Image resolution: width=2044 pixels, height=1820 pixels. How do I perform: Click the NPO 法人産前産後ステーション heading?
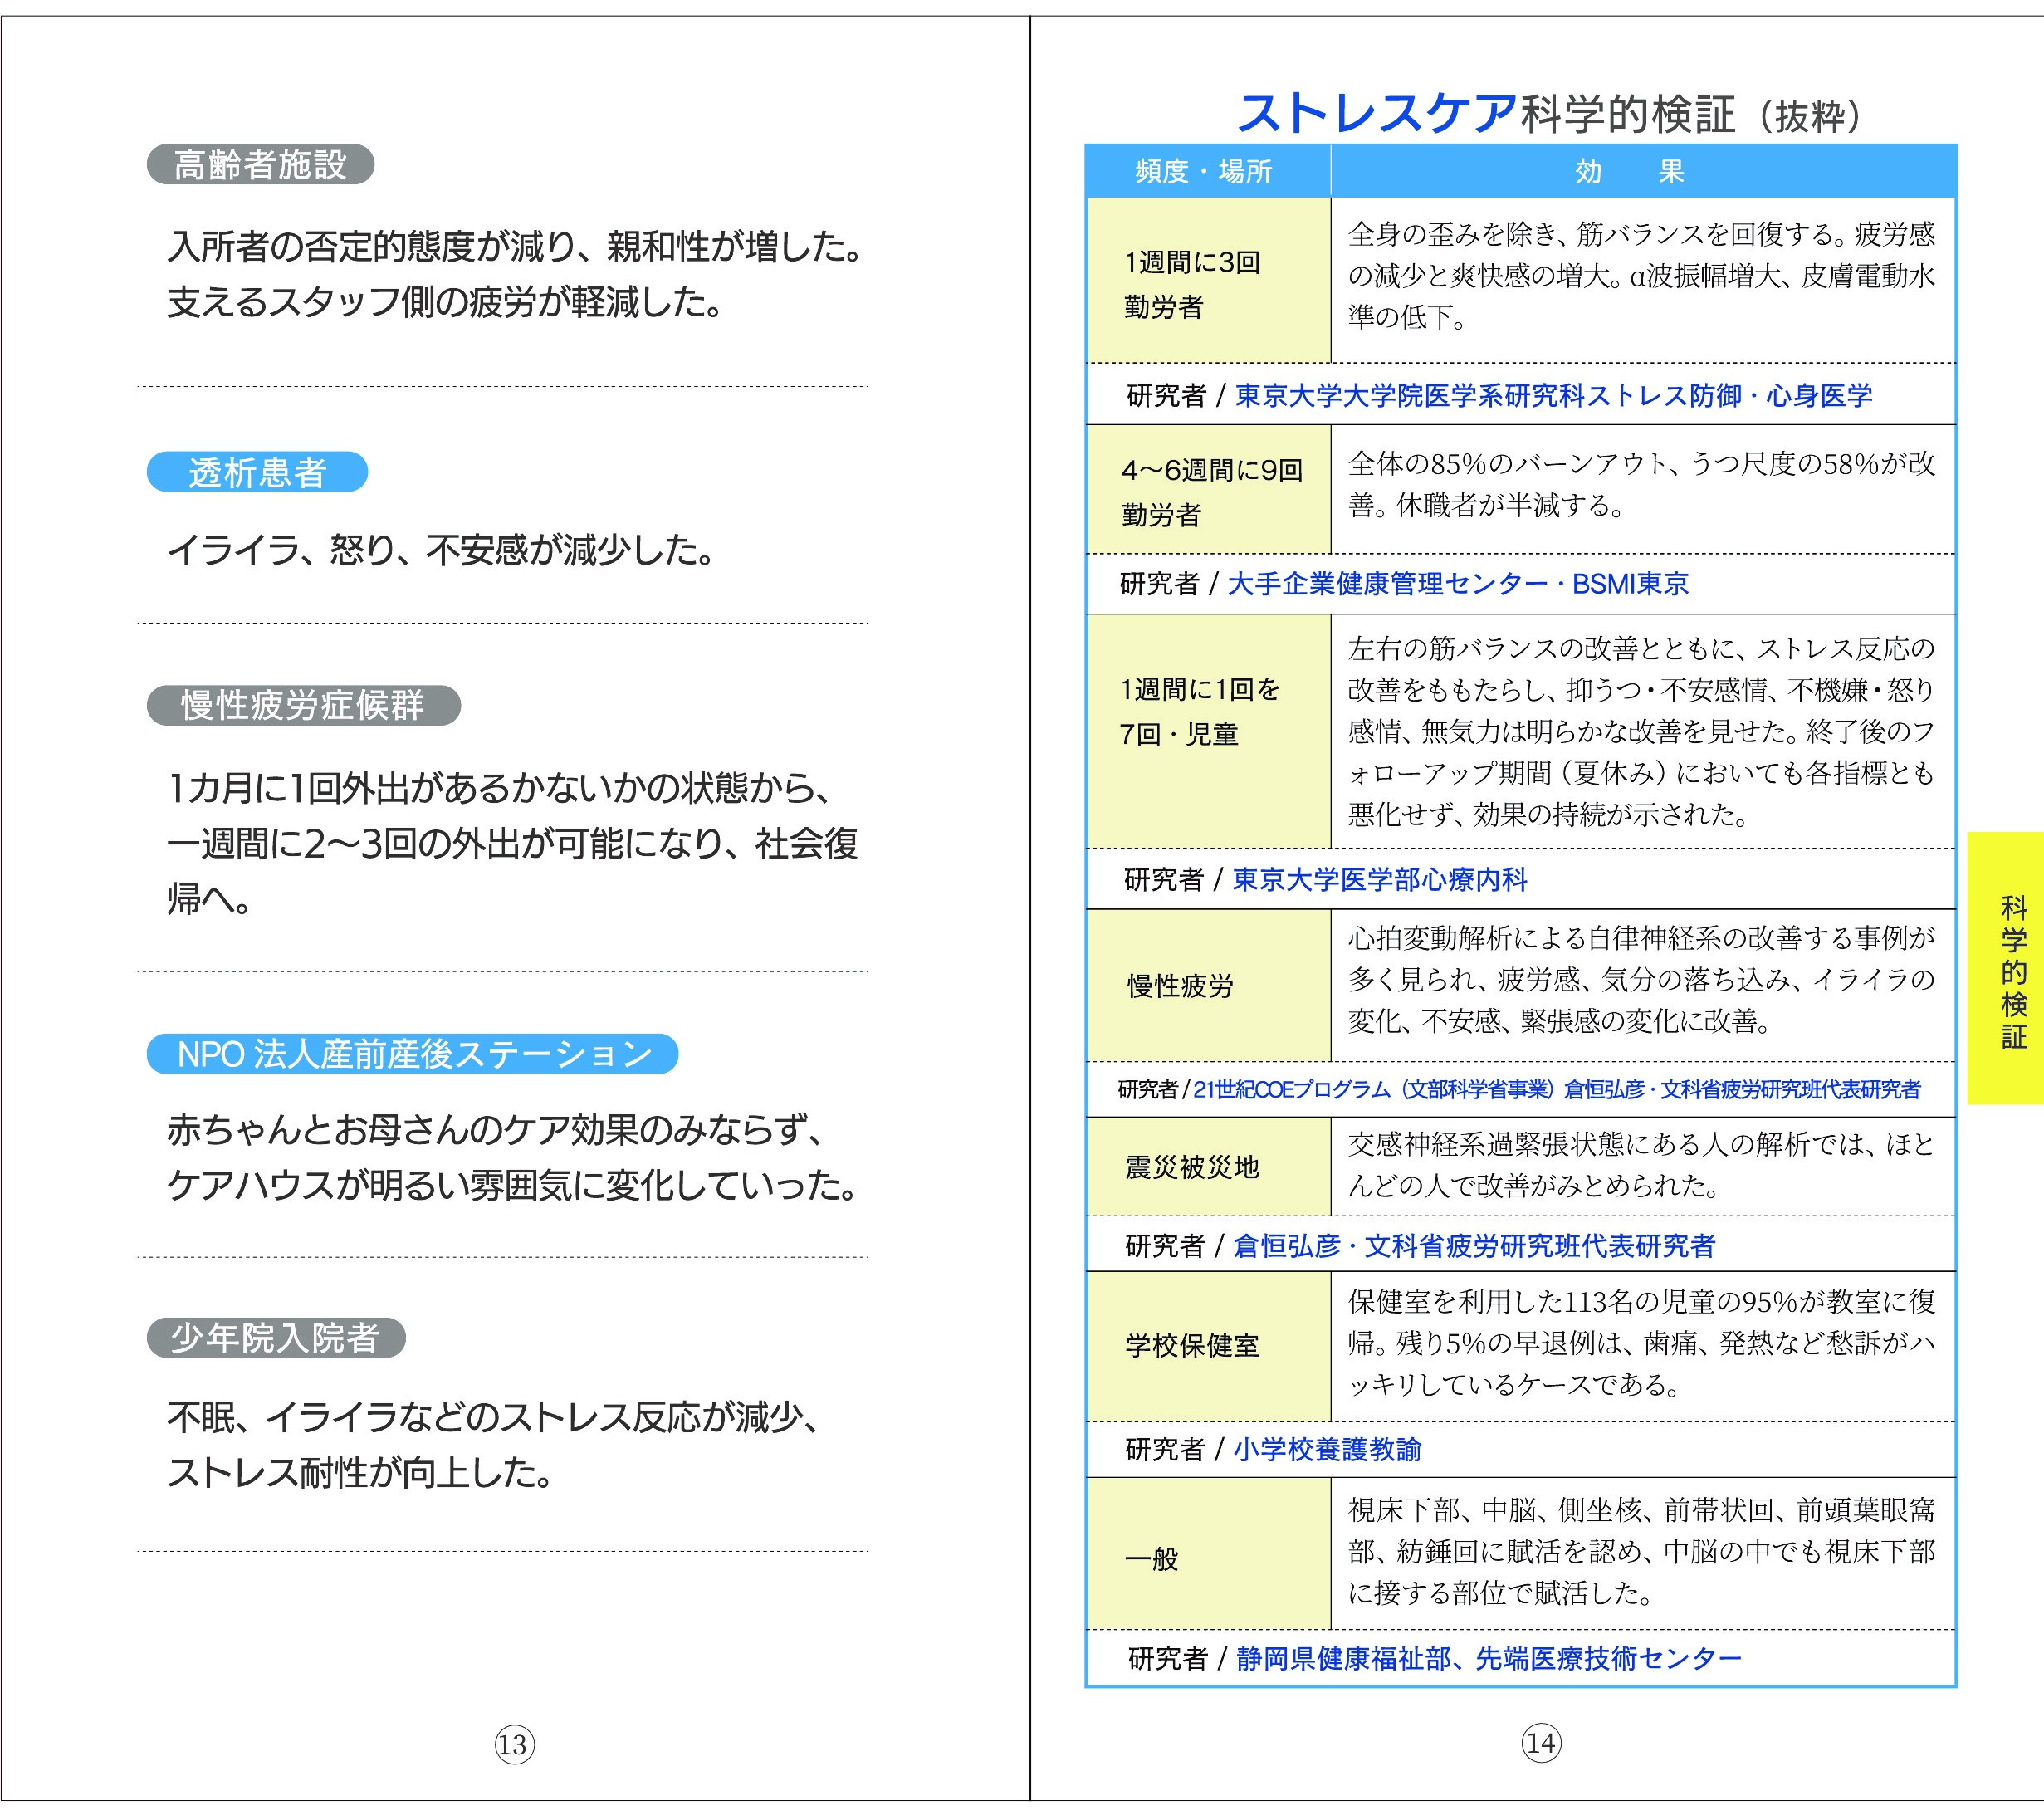click(x=412, y=1054)
